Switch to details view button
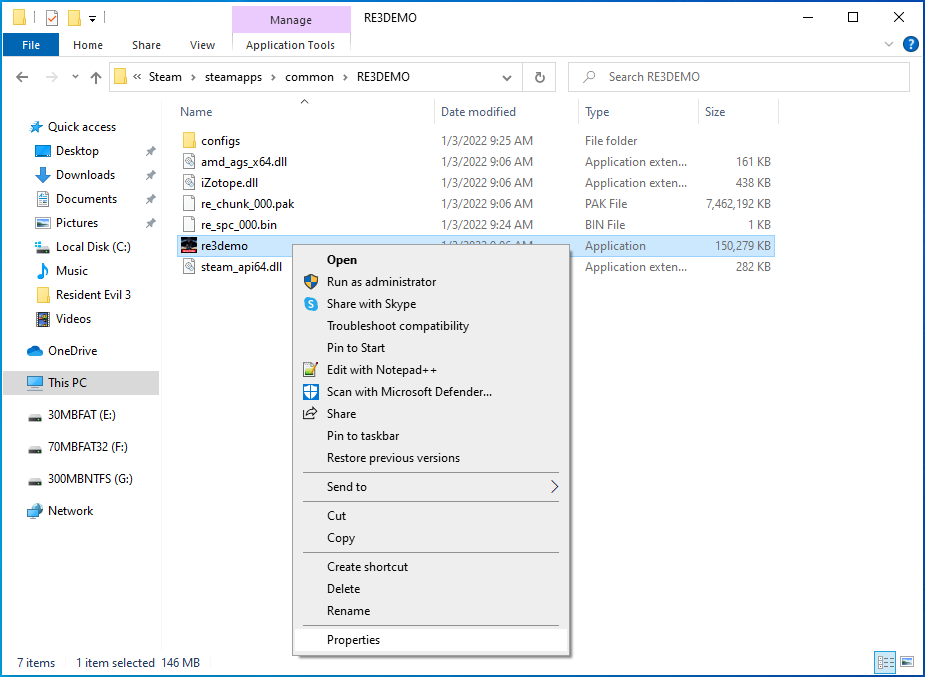 tap(885, 662)
